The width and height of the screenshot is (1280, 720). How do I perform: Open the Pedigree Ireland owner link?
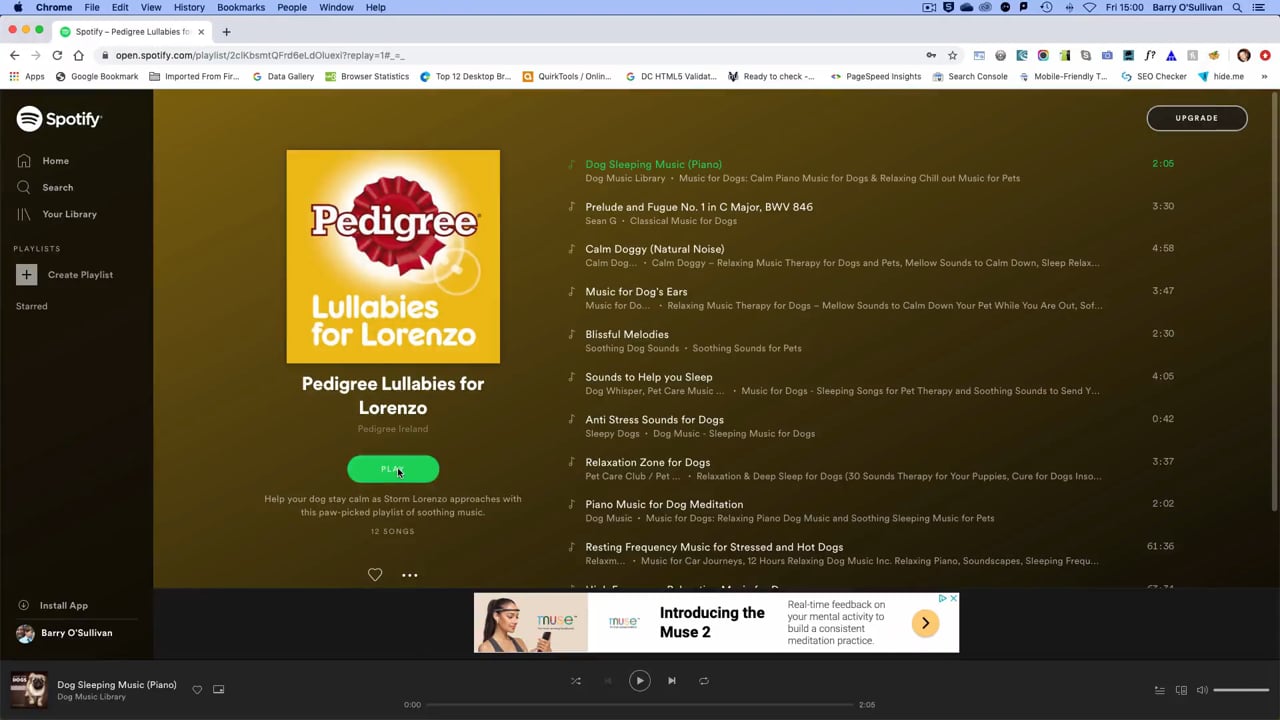tap(393, 429)
